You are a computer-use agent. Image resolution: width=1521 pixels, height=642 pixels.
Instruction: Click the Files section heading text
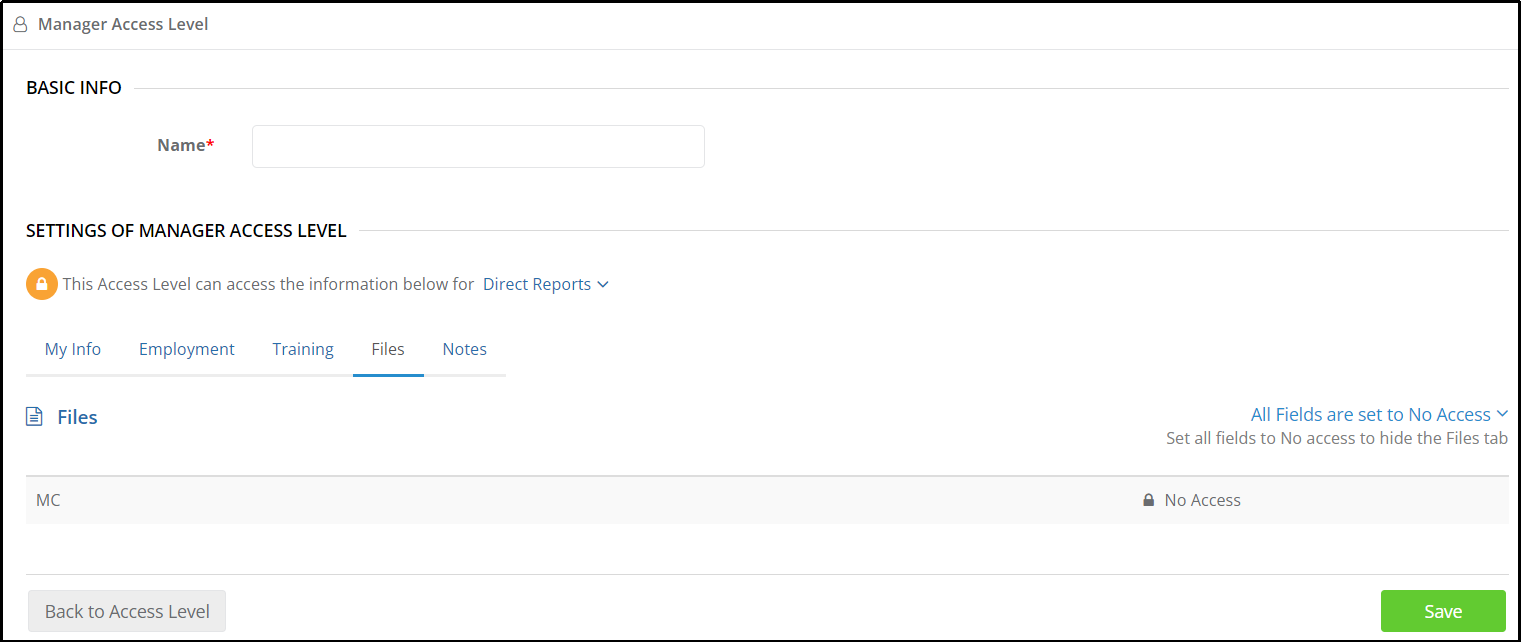(77, 417)
